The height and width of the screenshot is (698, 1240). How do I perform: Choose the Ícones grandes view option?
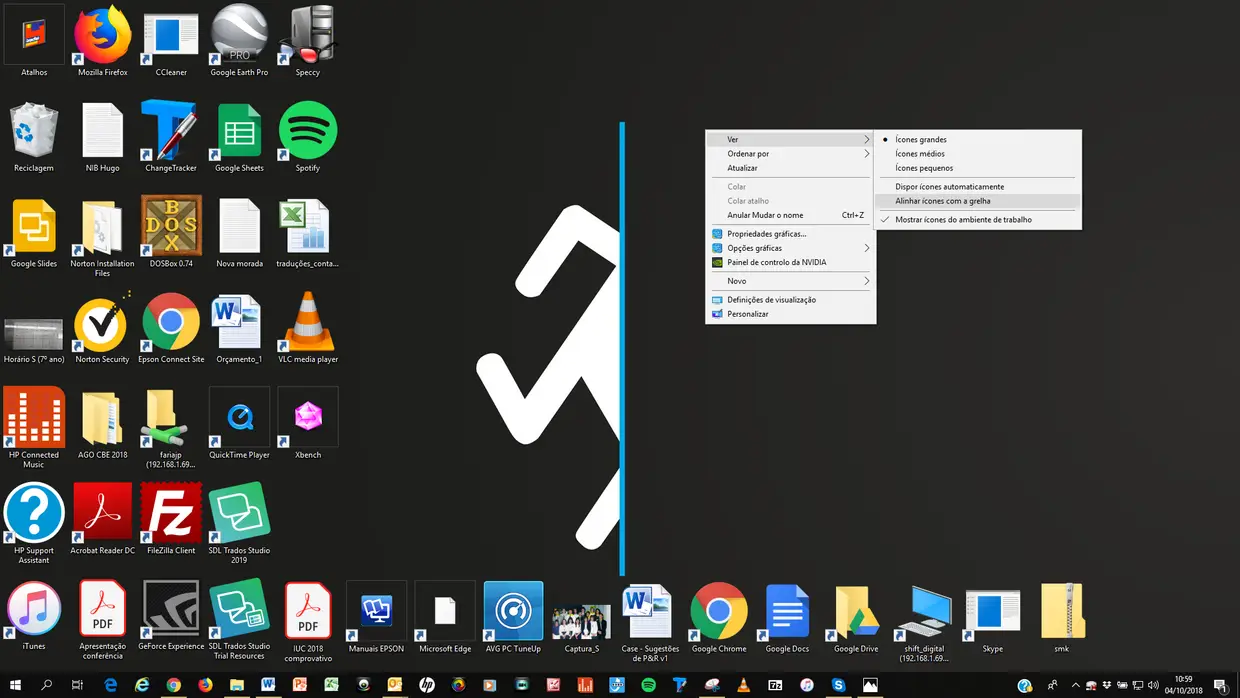click(977, 140)
